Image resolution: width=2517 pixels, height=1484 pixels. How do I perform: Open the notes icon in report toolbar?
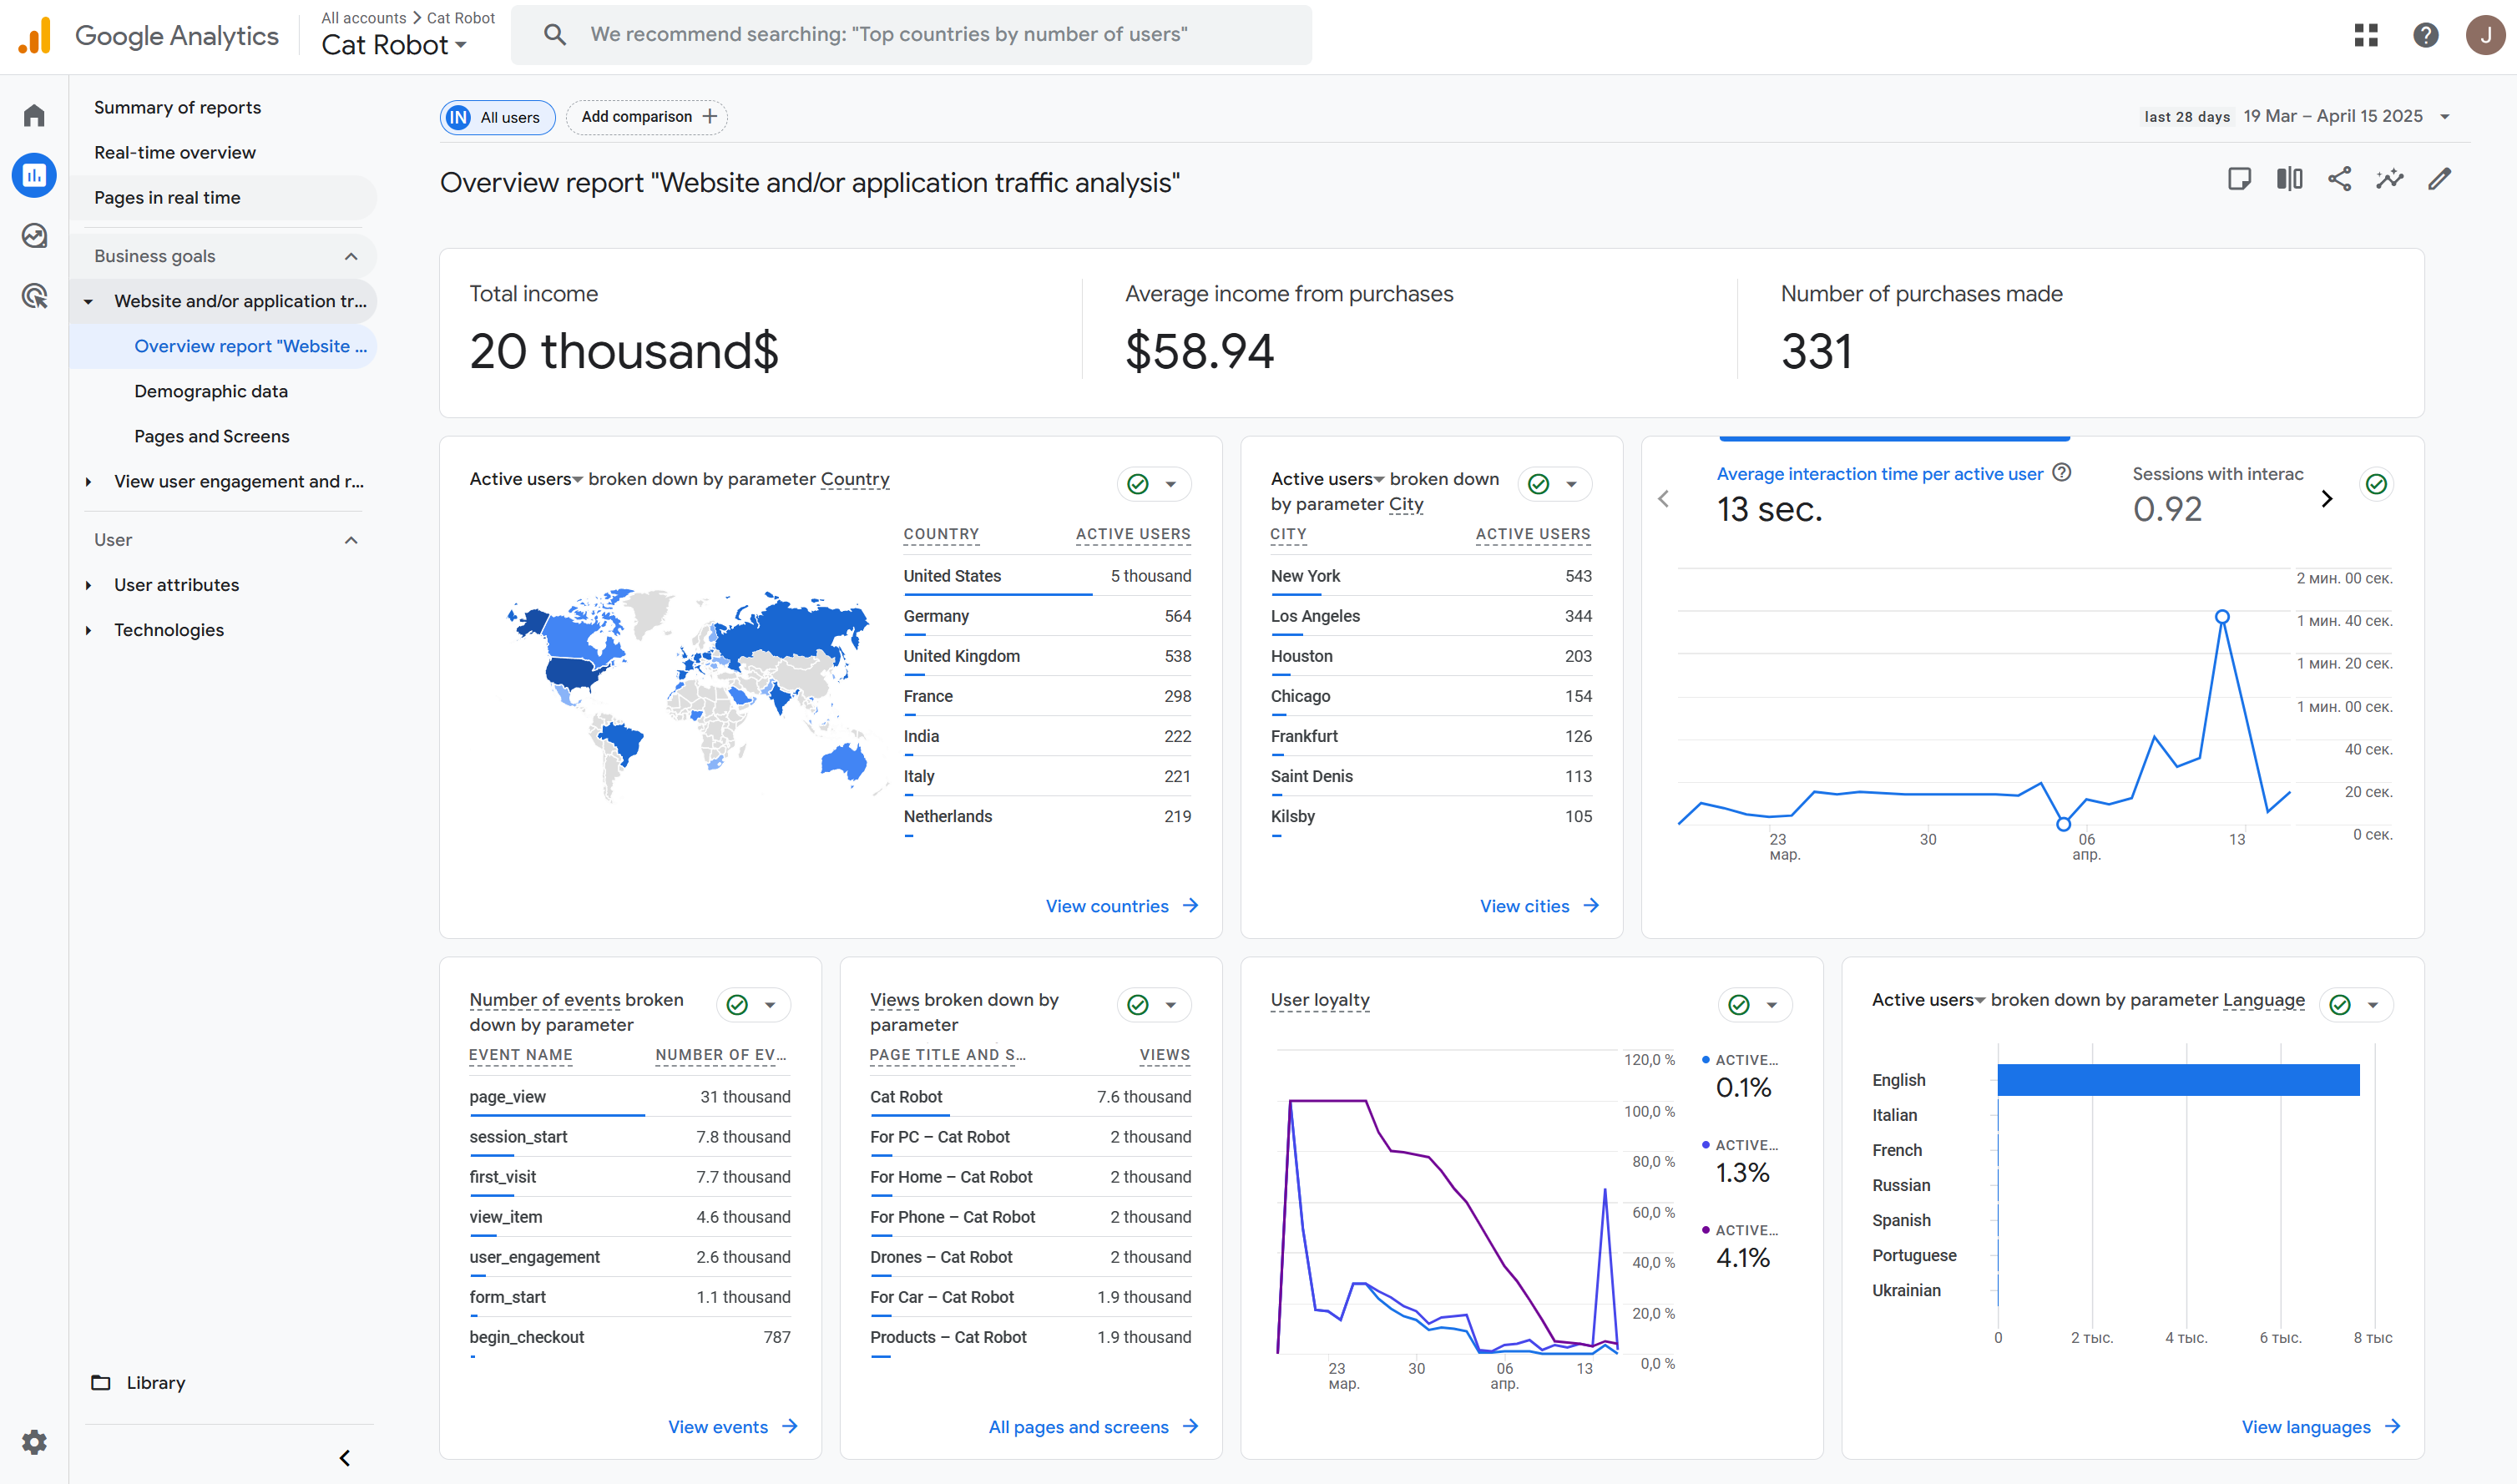tap(2239, 179)
